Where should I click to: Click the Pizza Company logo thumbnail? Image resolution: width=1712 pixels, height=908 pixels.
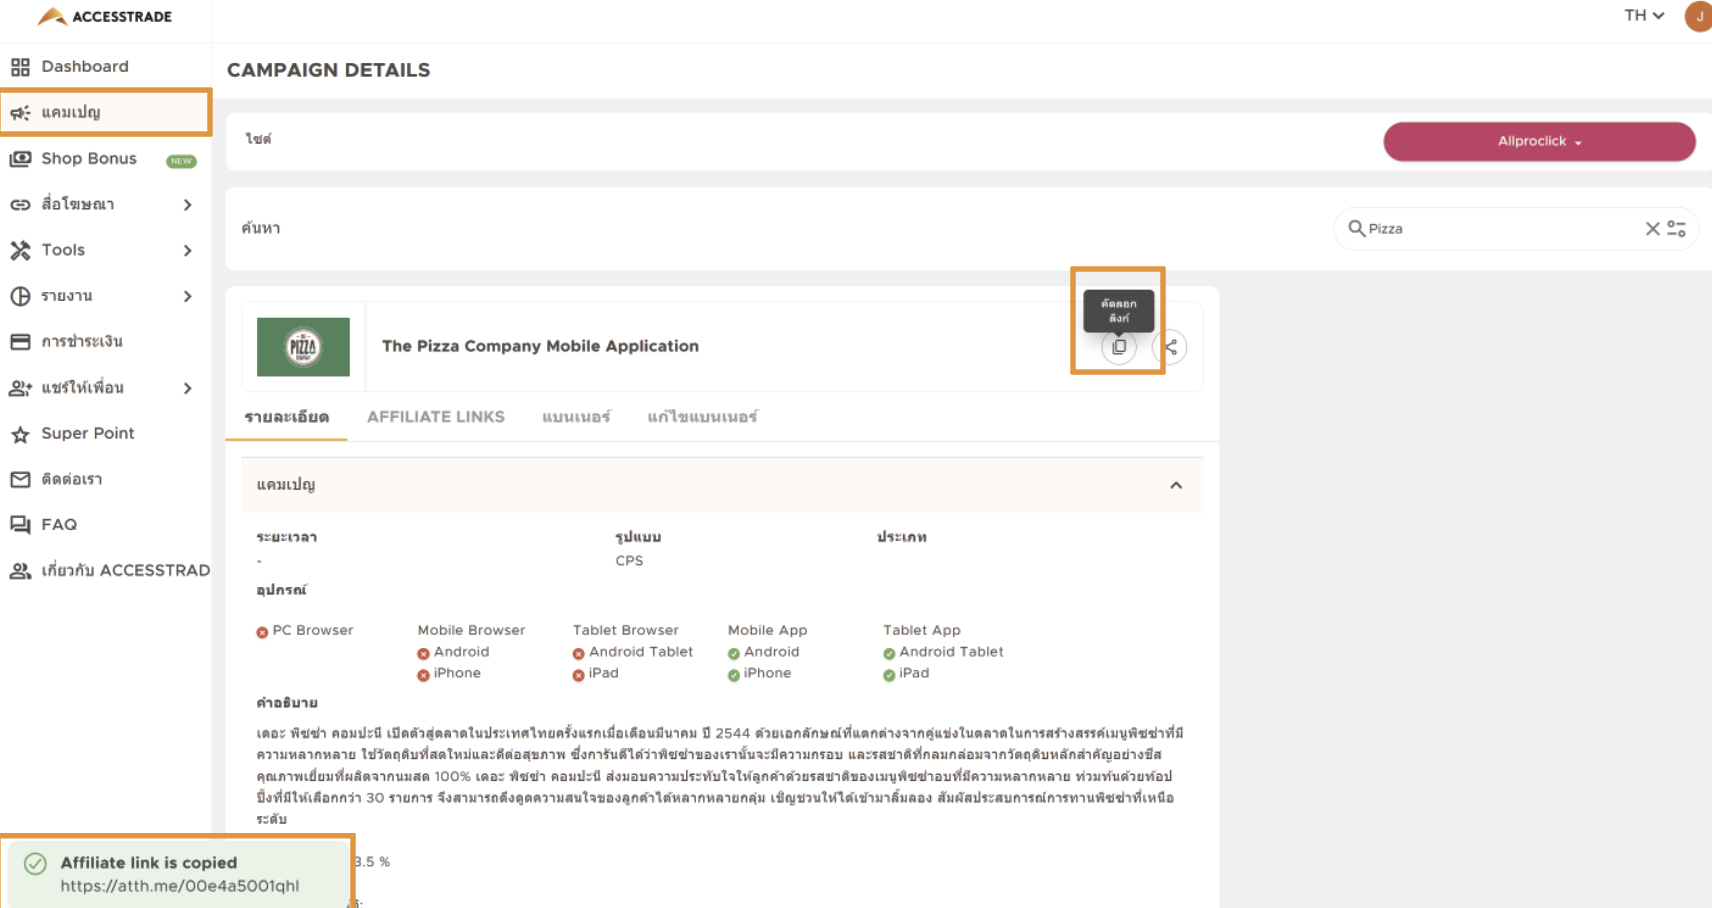click(x=303, y=347)
